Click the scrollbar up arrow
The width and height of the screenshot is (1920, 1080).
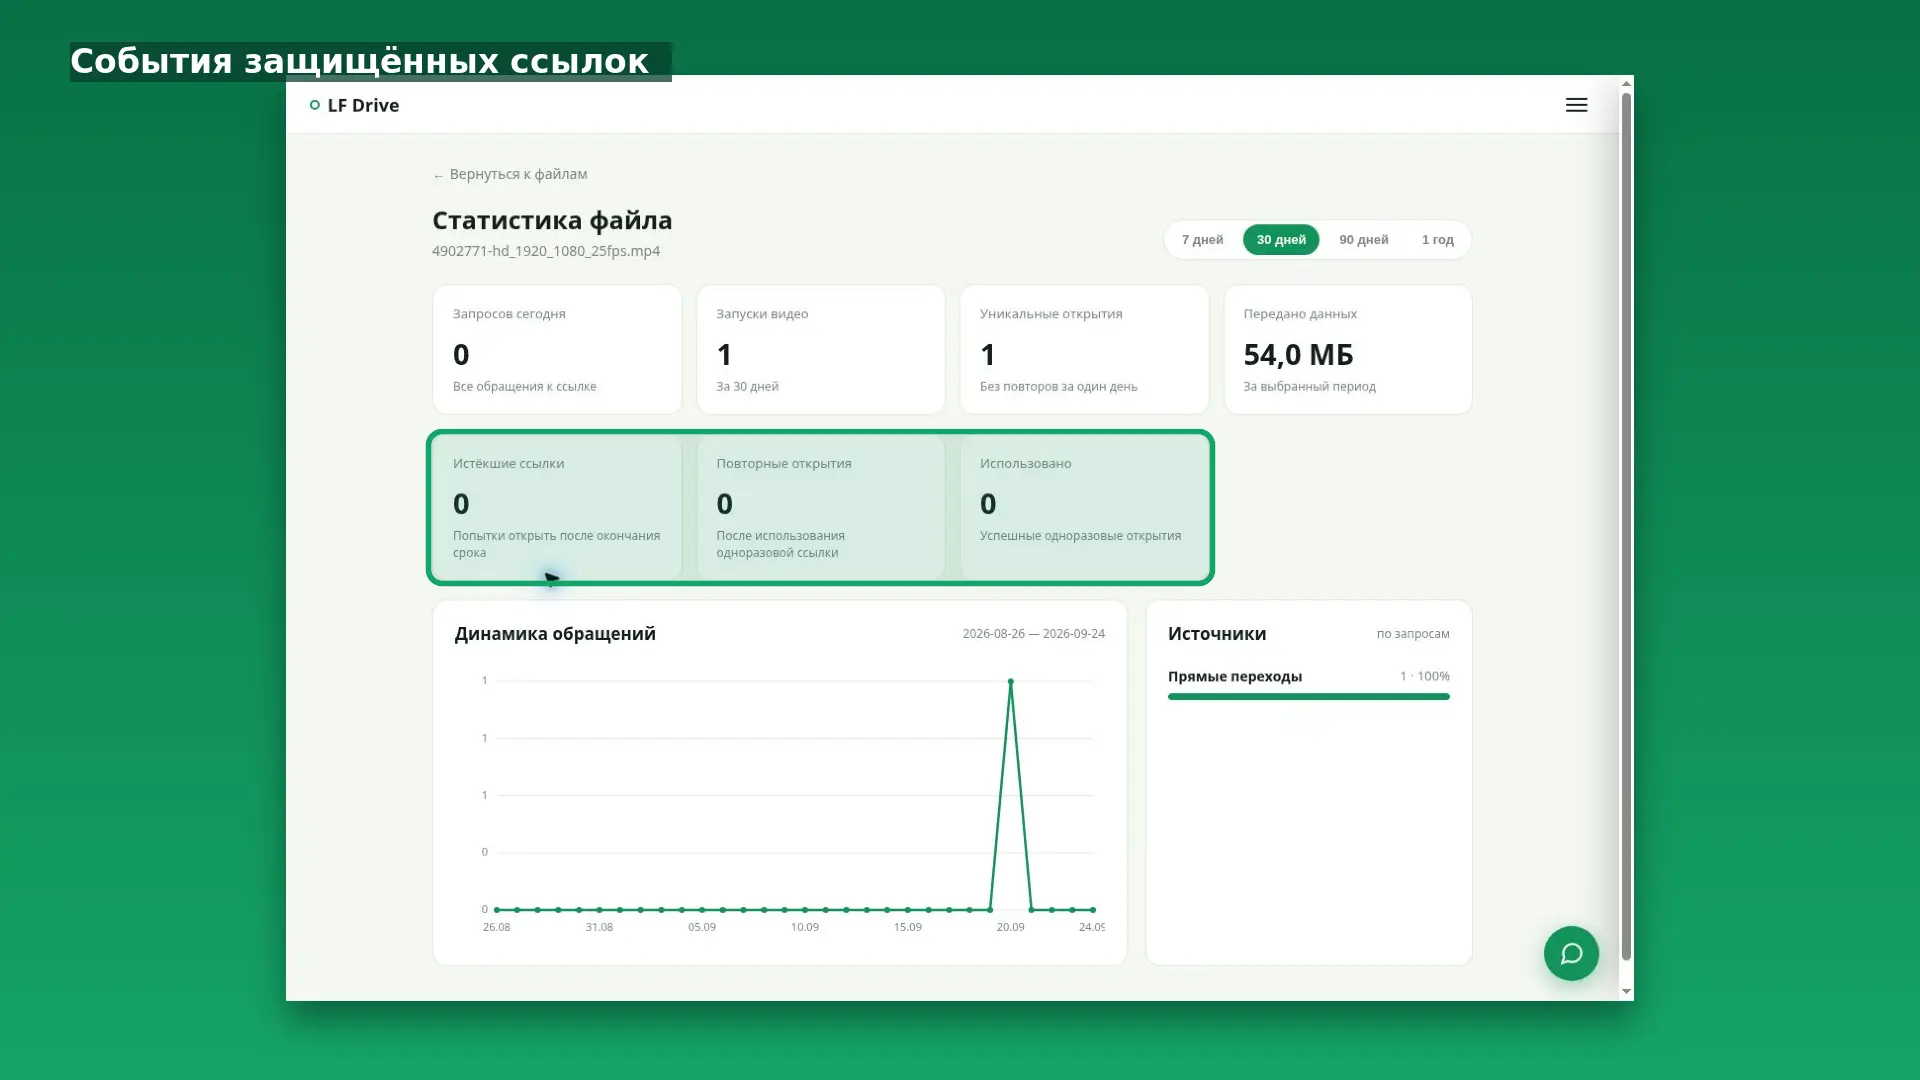click(1626, 83)
